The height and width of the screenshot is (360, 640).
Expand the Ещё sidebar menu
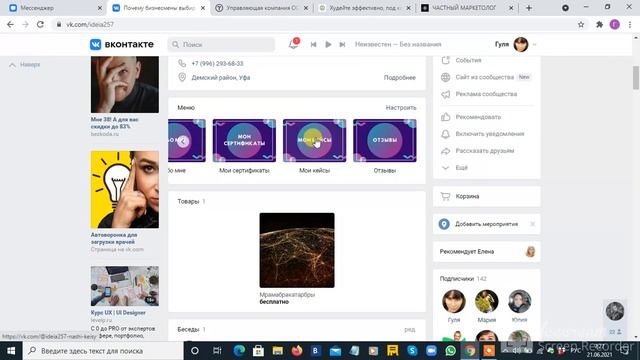coord(461,168)
